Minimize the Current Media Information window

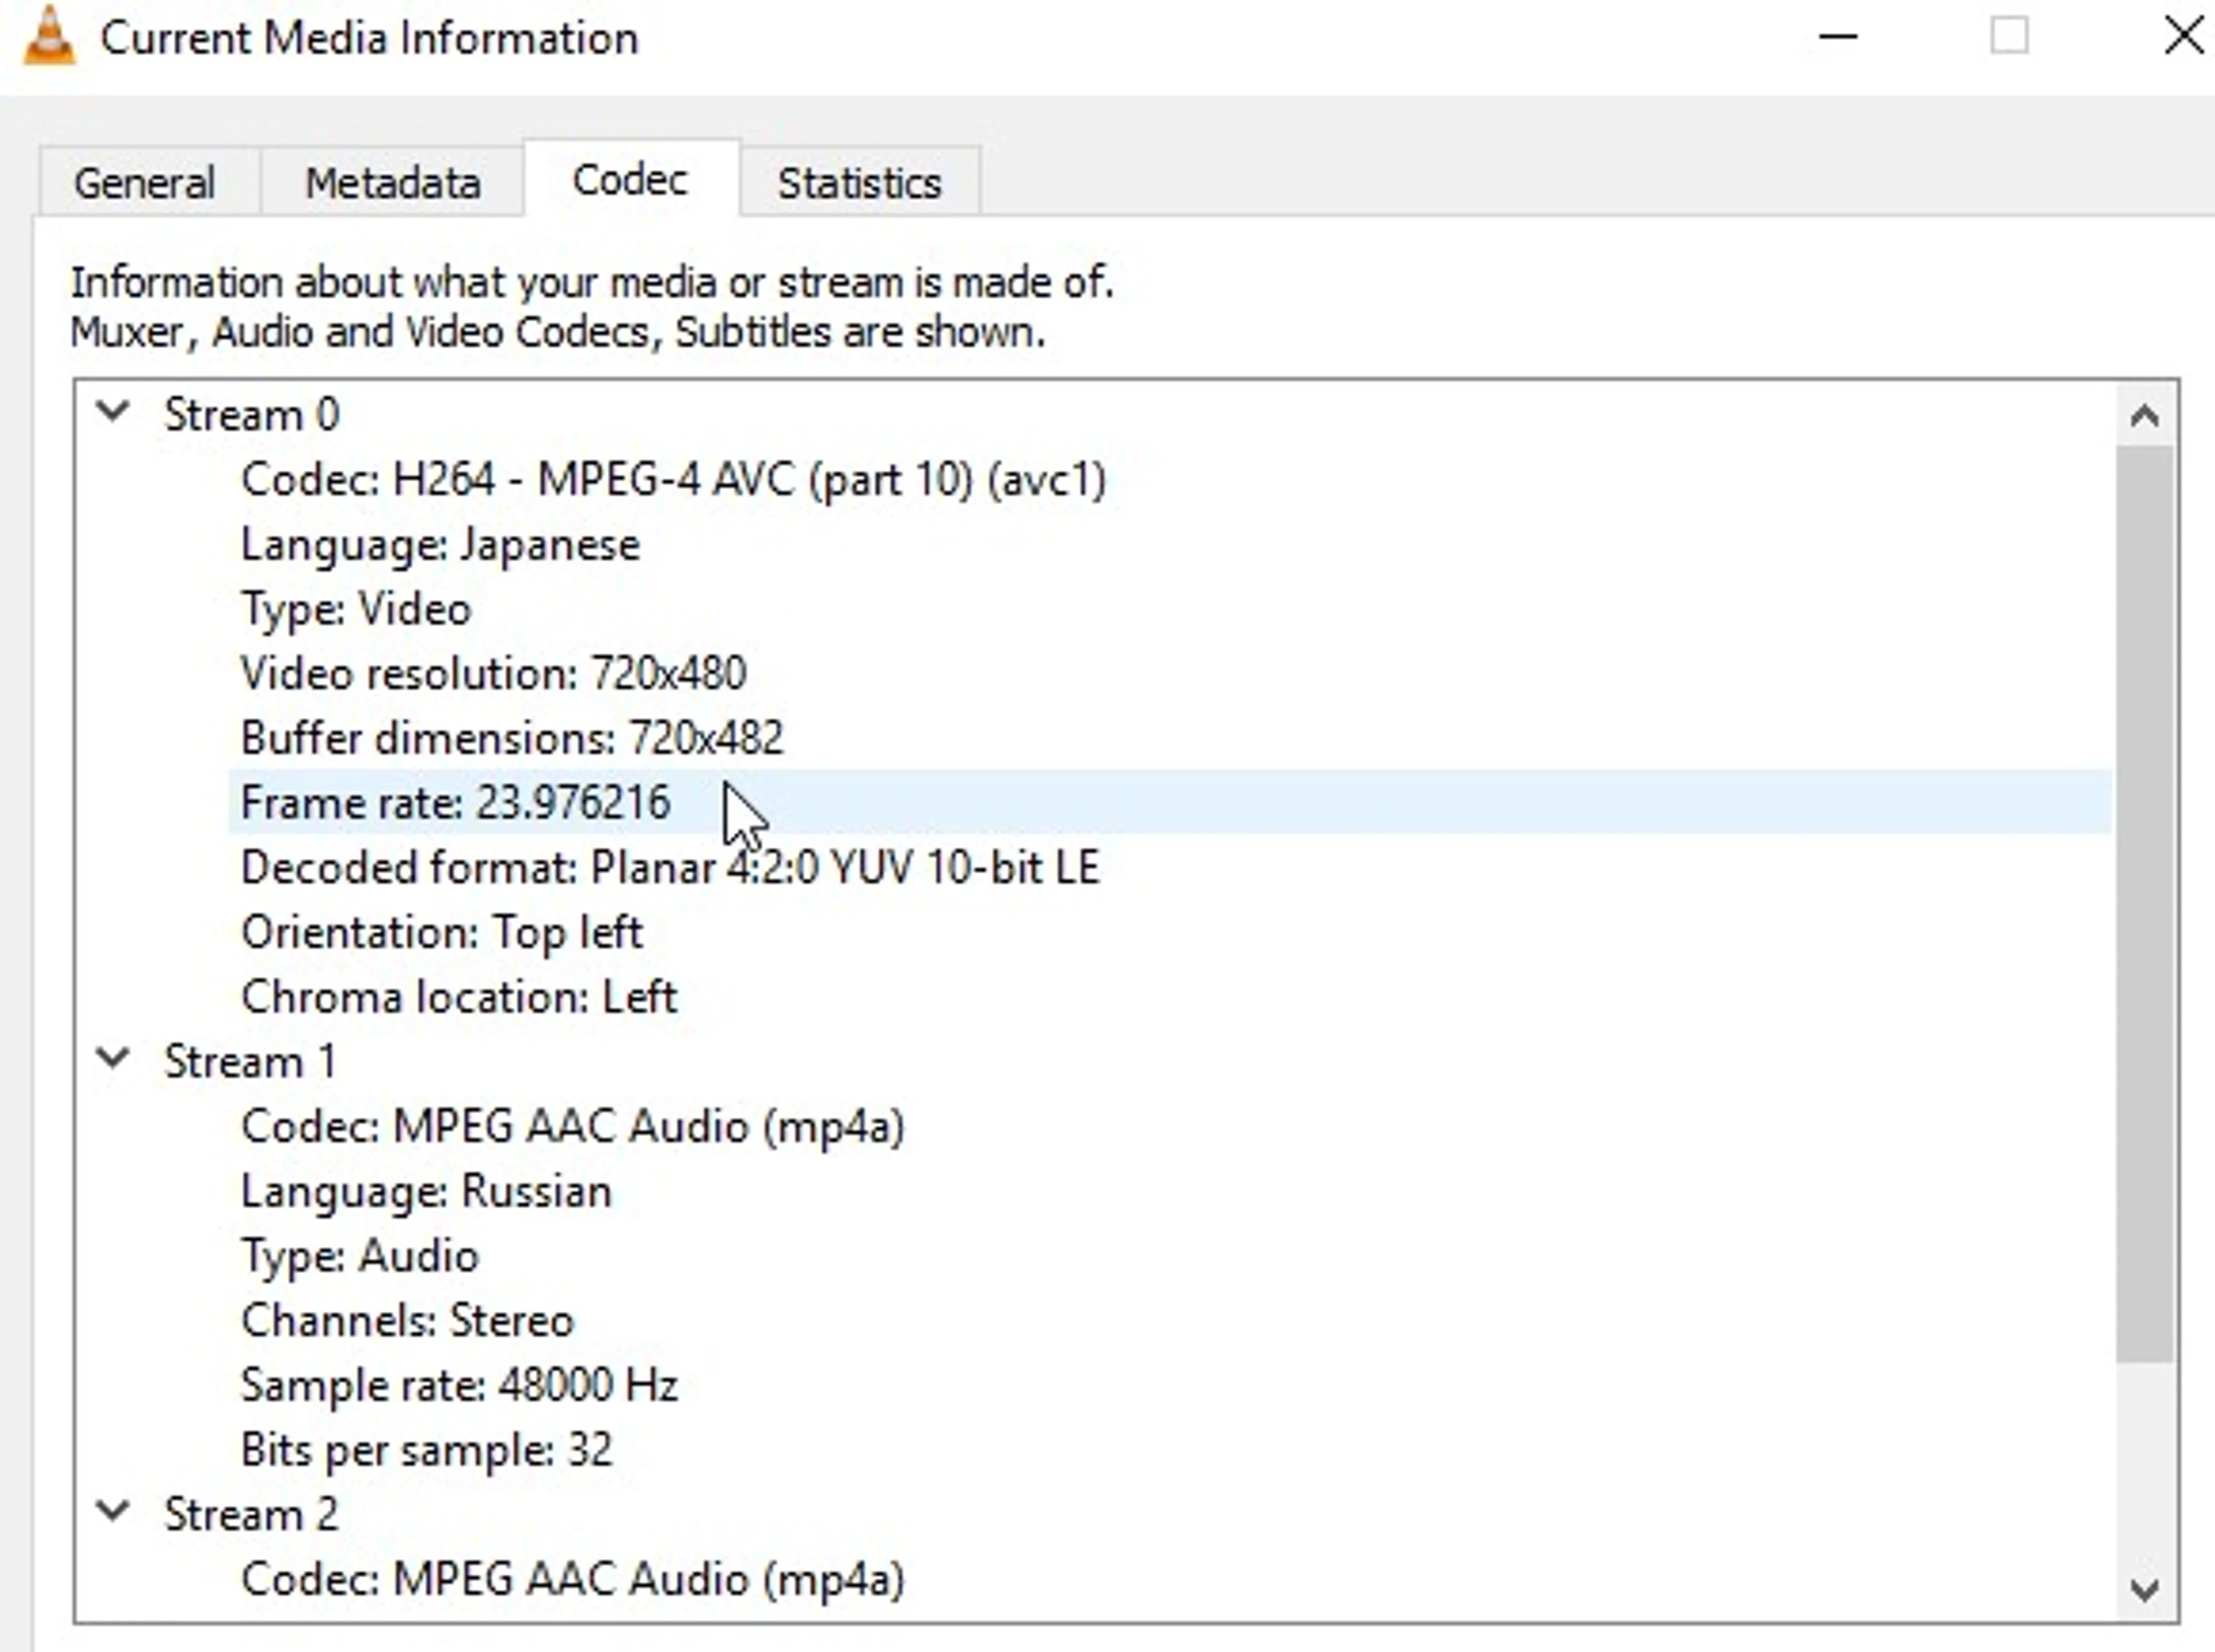click(x=1838, y=37)
